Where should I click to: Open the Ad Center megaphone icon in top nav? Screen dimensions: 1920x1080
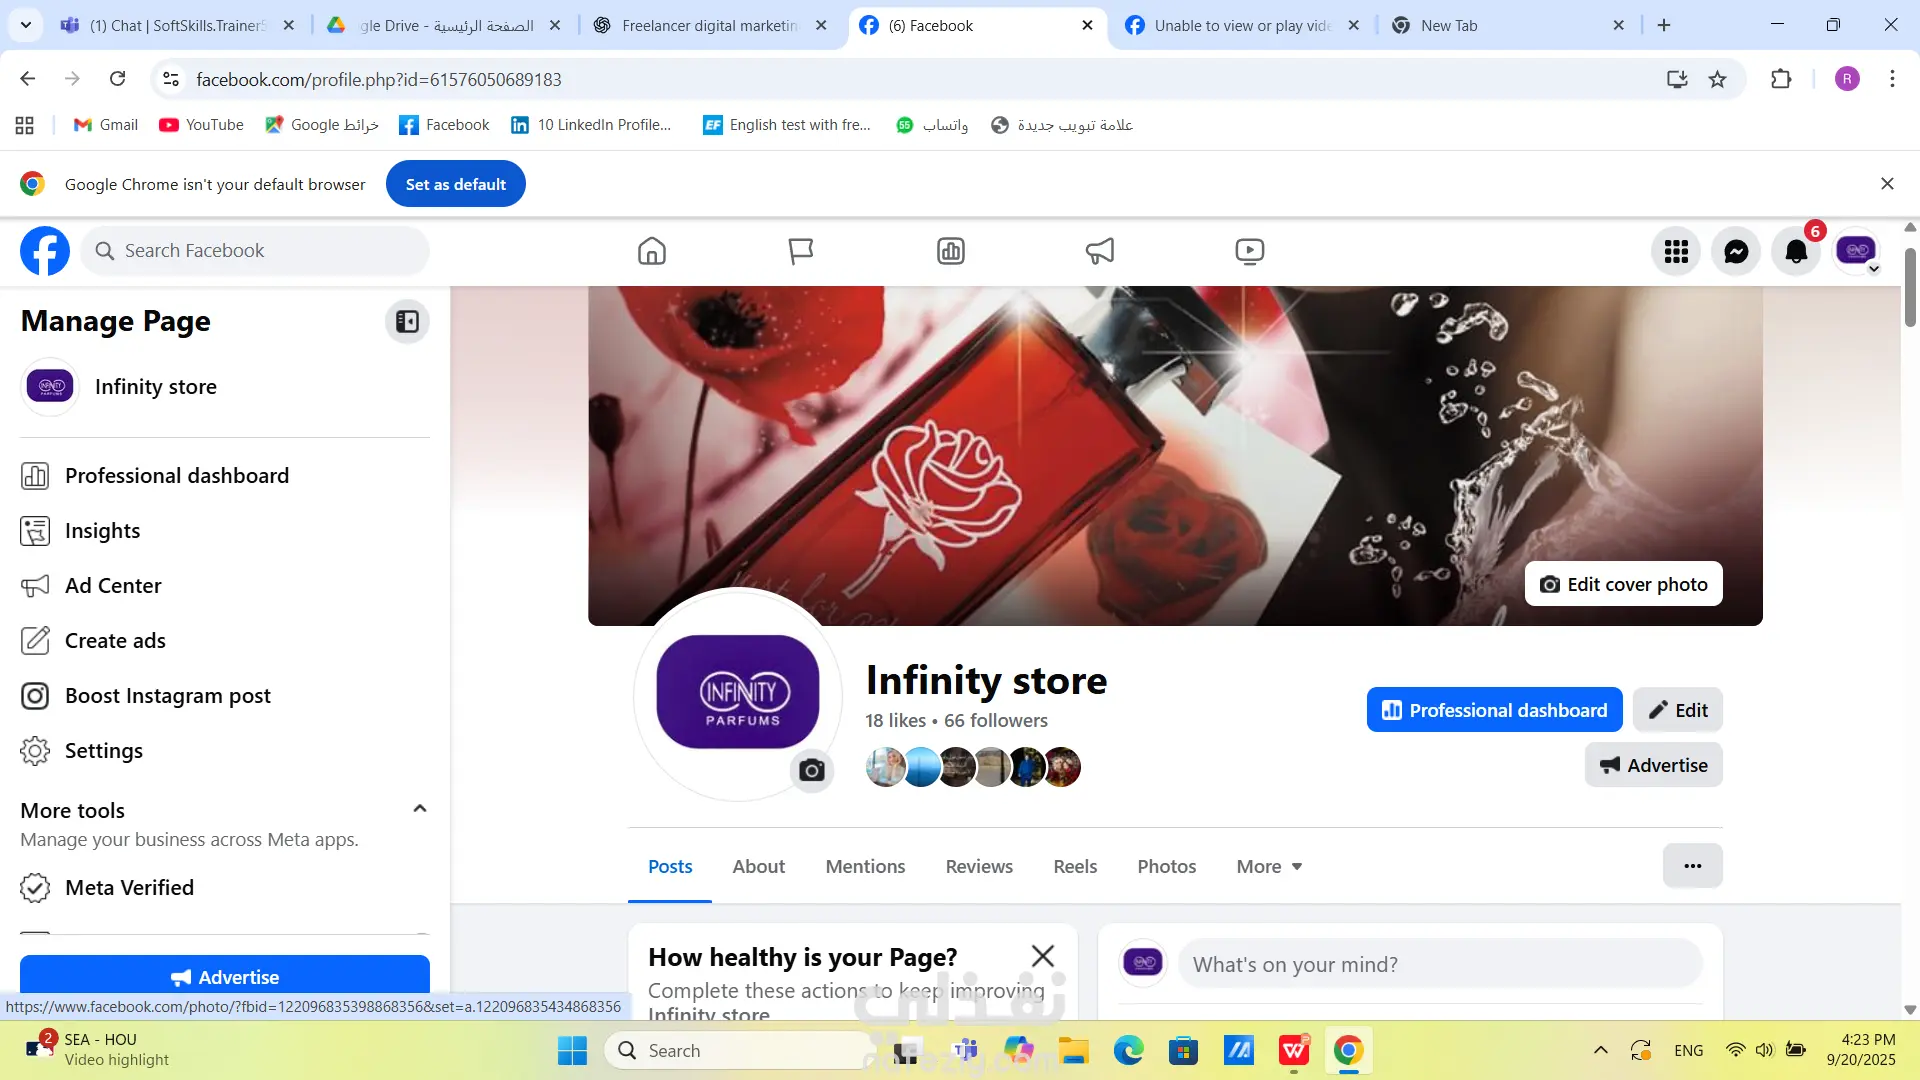pyautogui.click(x=1099, y=251)
